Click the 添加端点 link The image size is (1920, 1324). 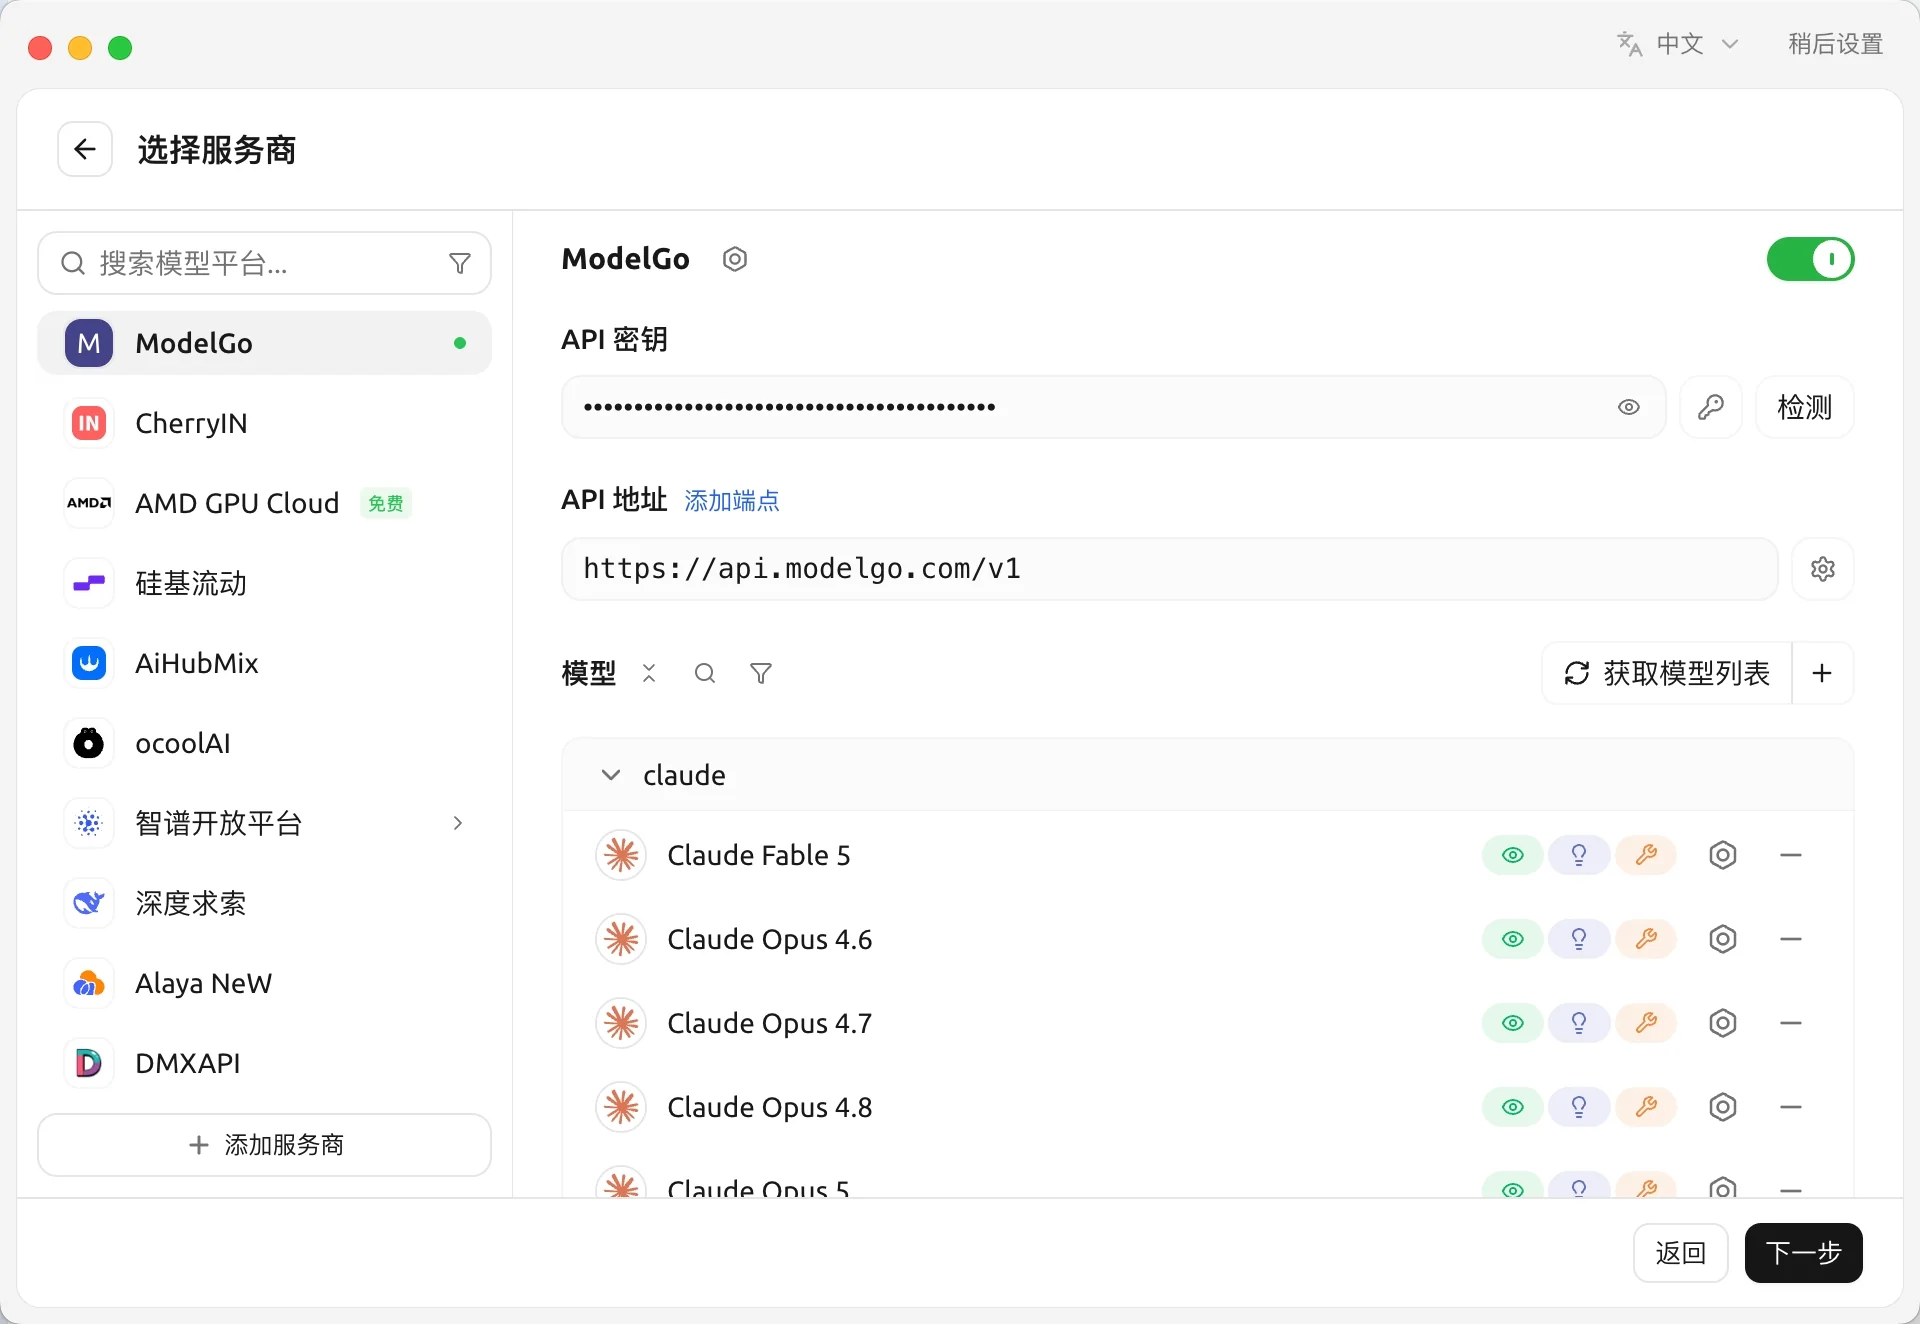pyautogui.click(x=732, y=501)
